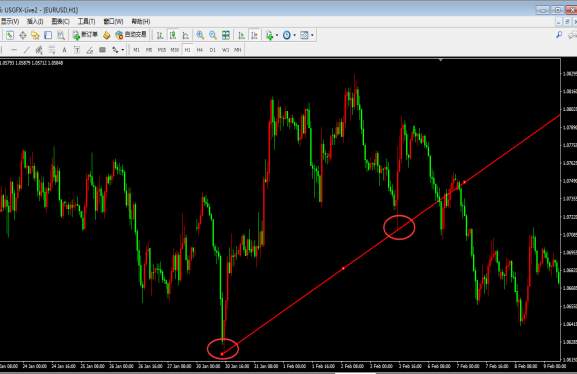Open the 插入(I) Insert menu
The width and height of the screenshot is (577, 374).
pos(35,21)
